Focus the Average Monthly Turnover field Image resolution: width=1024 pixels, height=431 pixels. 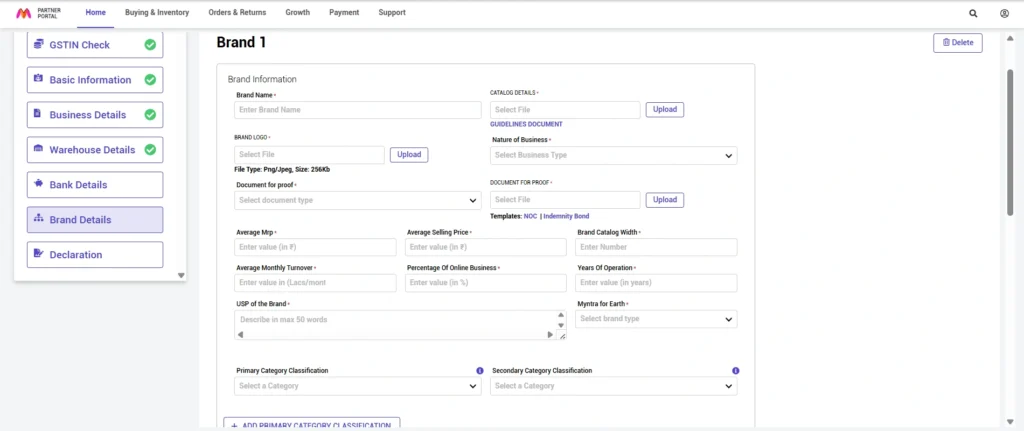[x=315, y=283]
